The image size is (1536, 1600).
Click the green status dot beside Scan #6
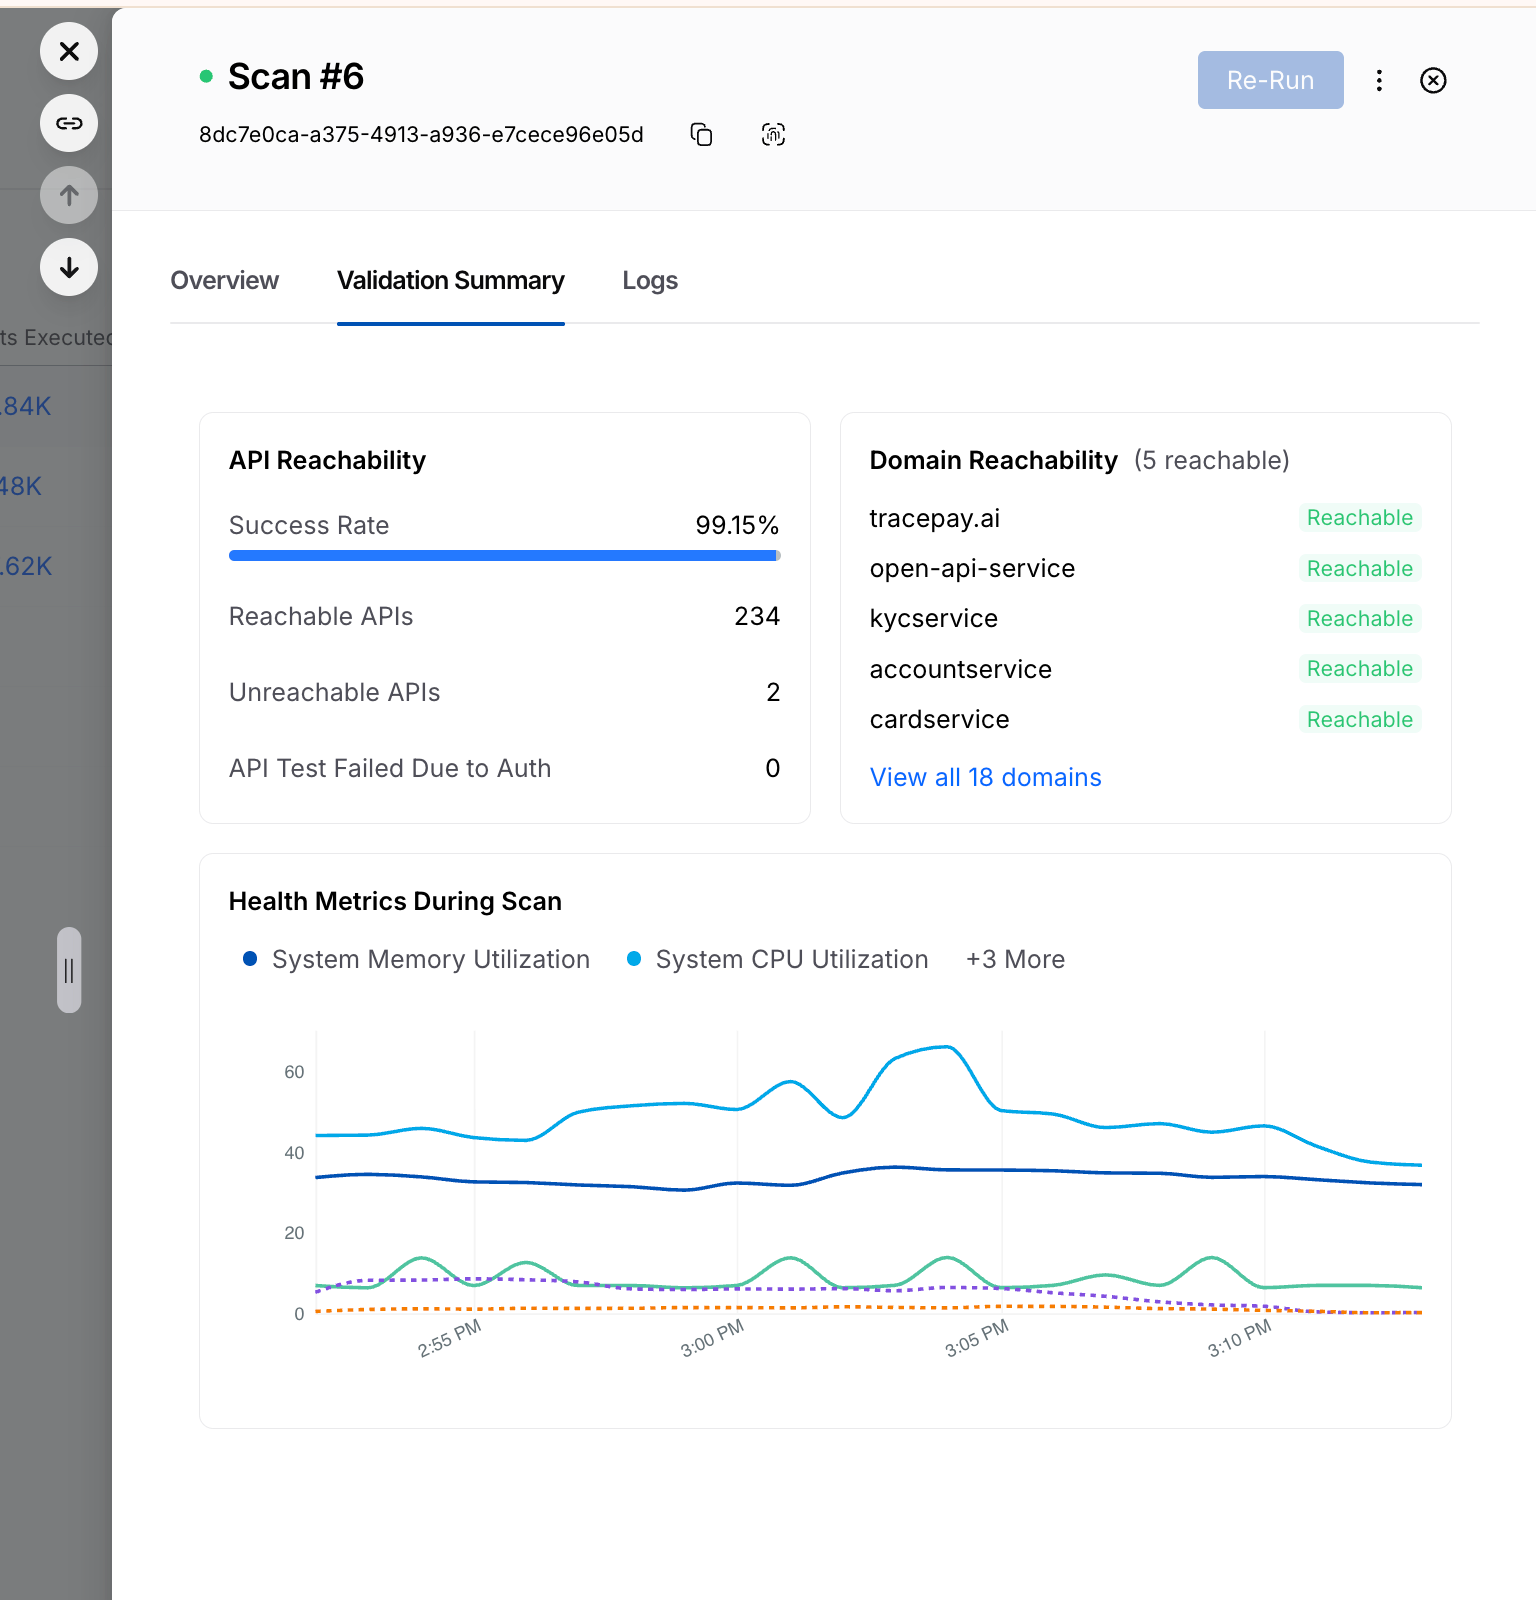pyautogui.click(x=206, y=76)
